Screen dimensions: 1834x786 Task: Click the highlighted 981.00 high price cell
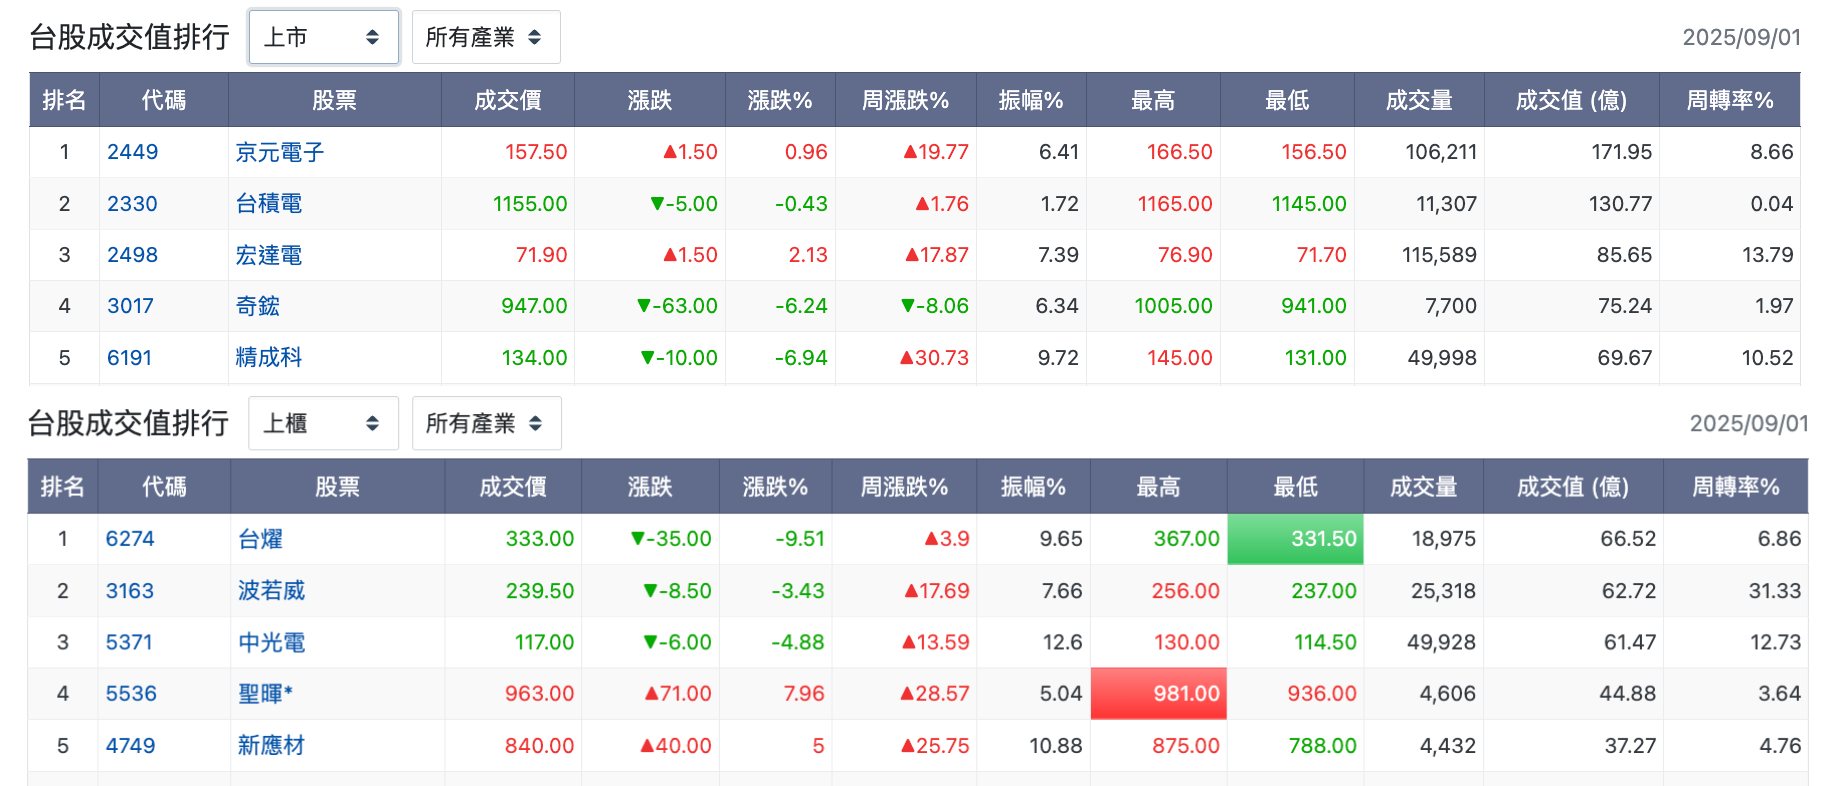point(1158,694)
